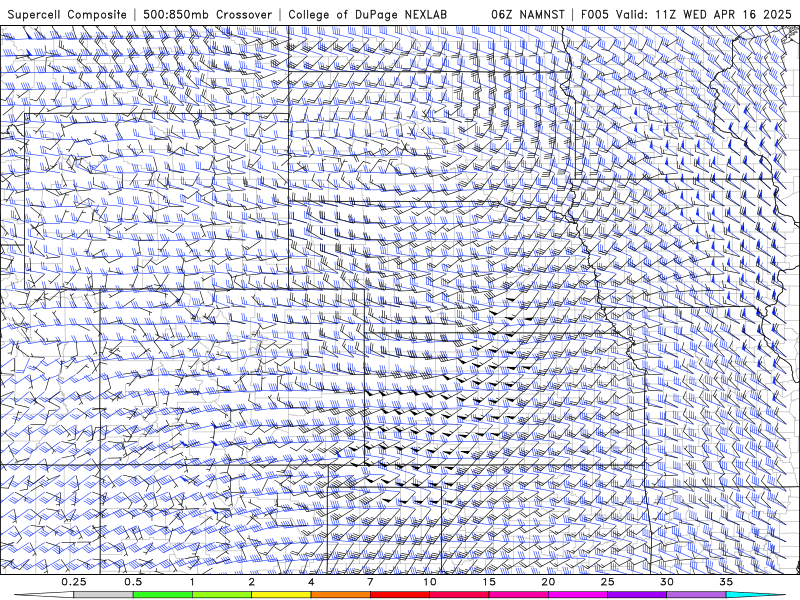The image size is (800, 600).
Task: Click the legend value 2
Action: click(252, 582)
